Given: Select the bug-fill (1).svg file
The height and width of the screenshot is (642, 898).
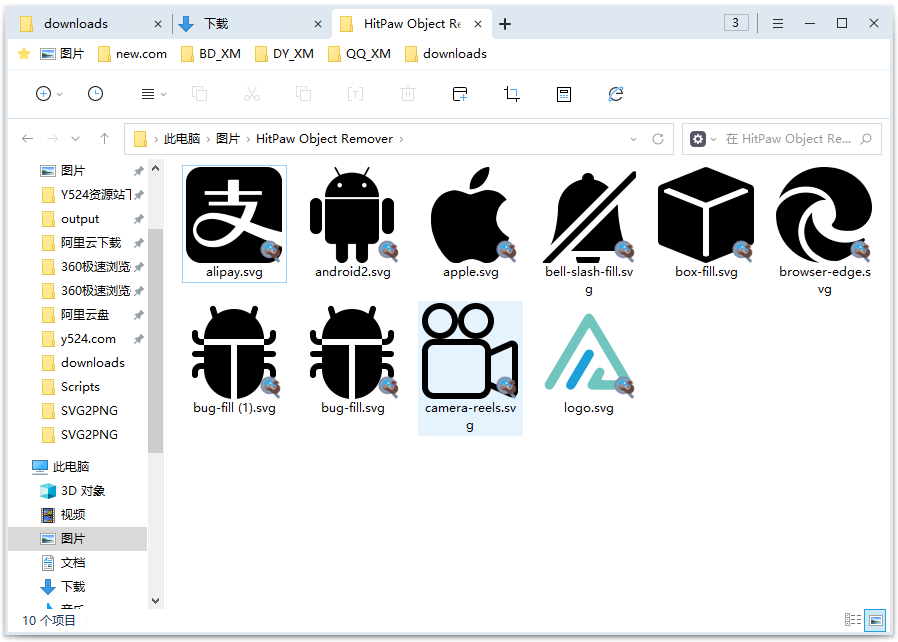Looking at the screenshot, I should click(x=234, y=360).
